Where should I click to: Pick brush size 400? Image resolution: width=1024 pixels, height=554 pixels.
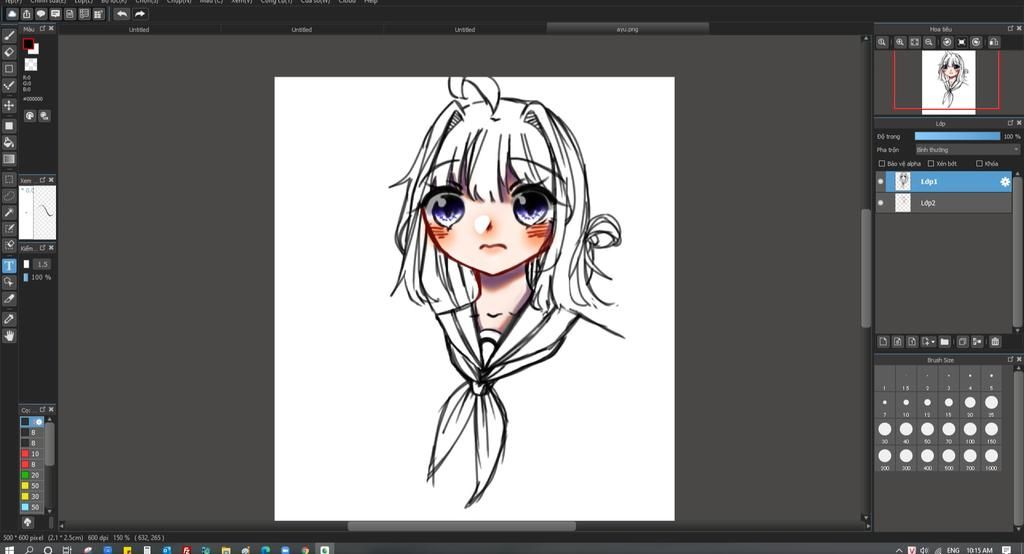click(x=927, y=457)
